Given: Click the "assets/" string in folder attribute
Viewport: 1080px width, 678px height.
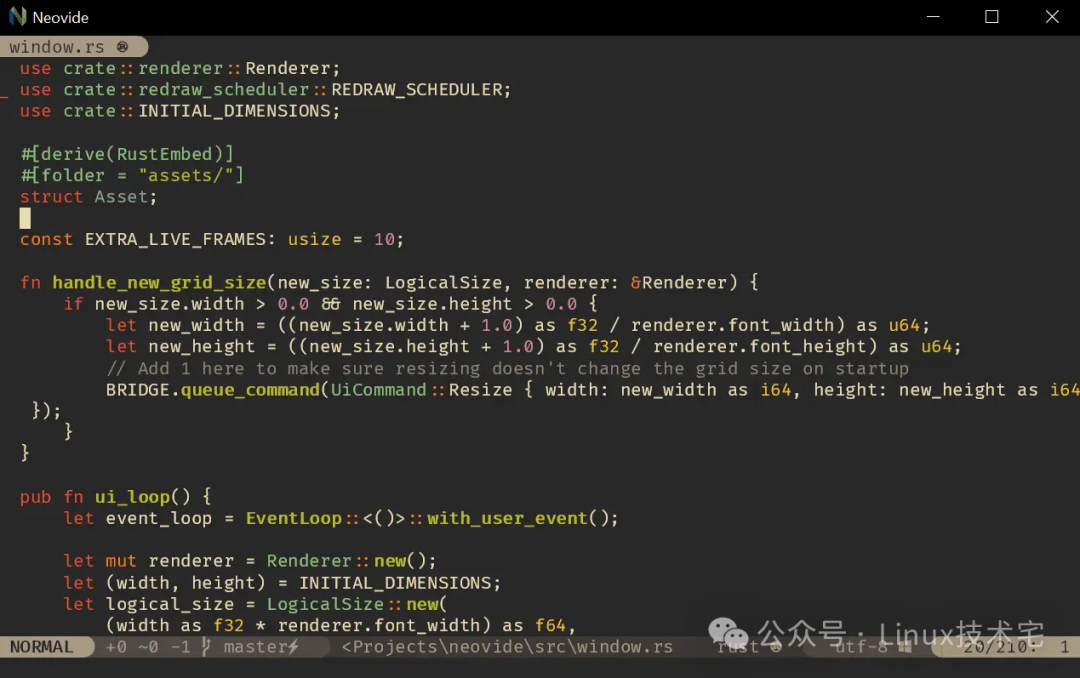Looking at the screenshot, I should coord(187,176).
